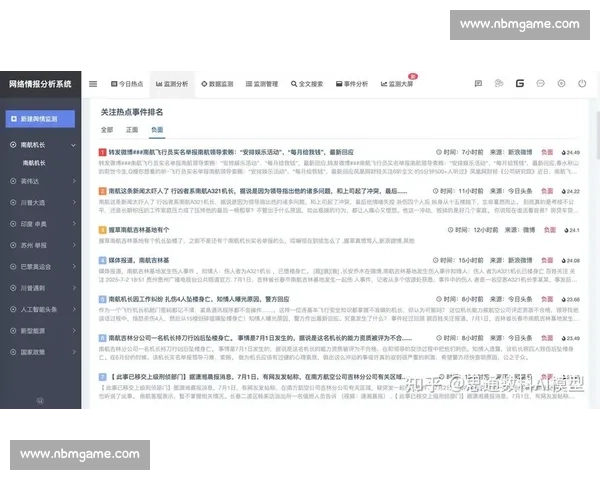Click the 12小时前 time label

tap(486, 230)
